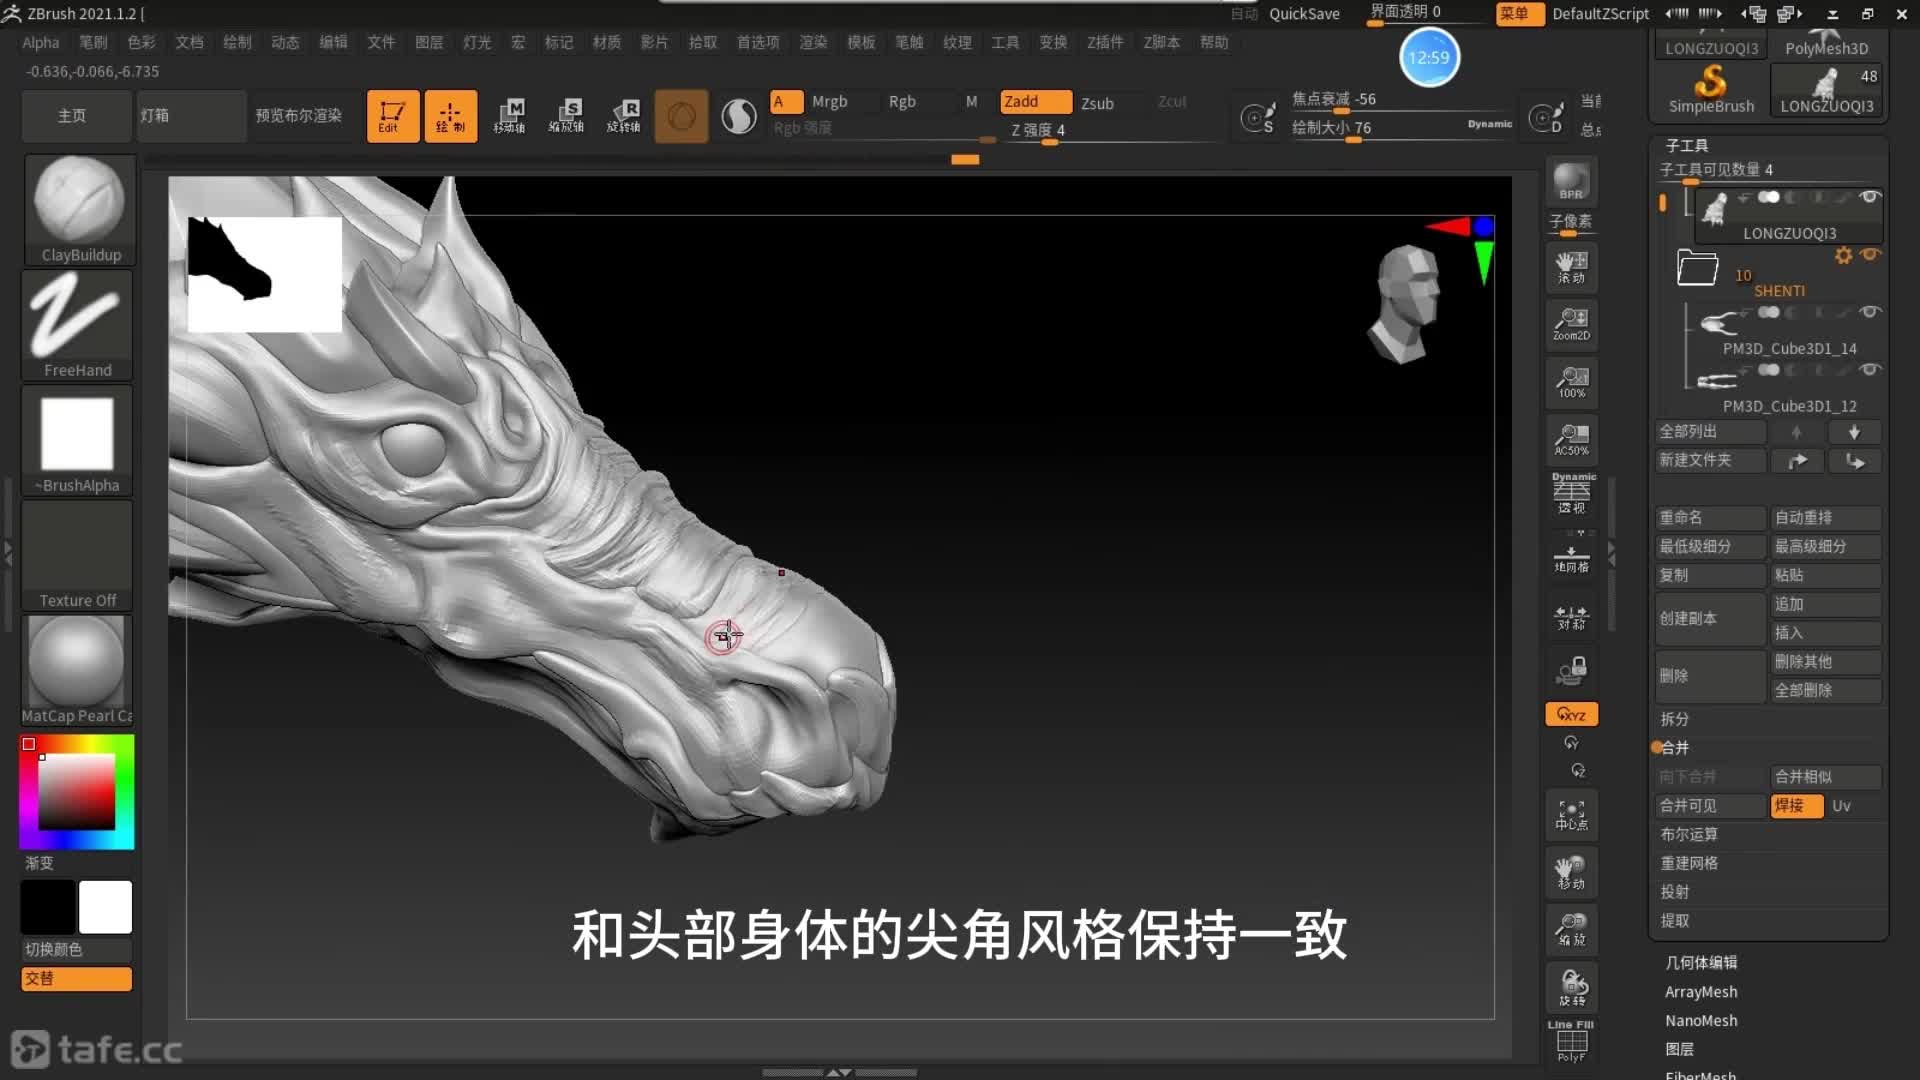Image resolution: width=1920 pixels, height=1080 pixels.
Task: Hide the LONGZUOQI3 subtool via eye icon
Action: (x=1869, y=197)
